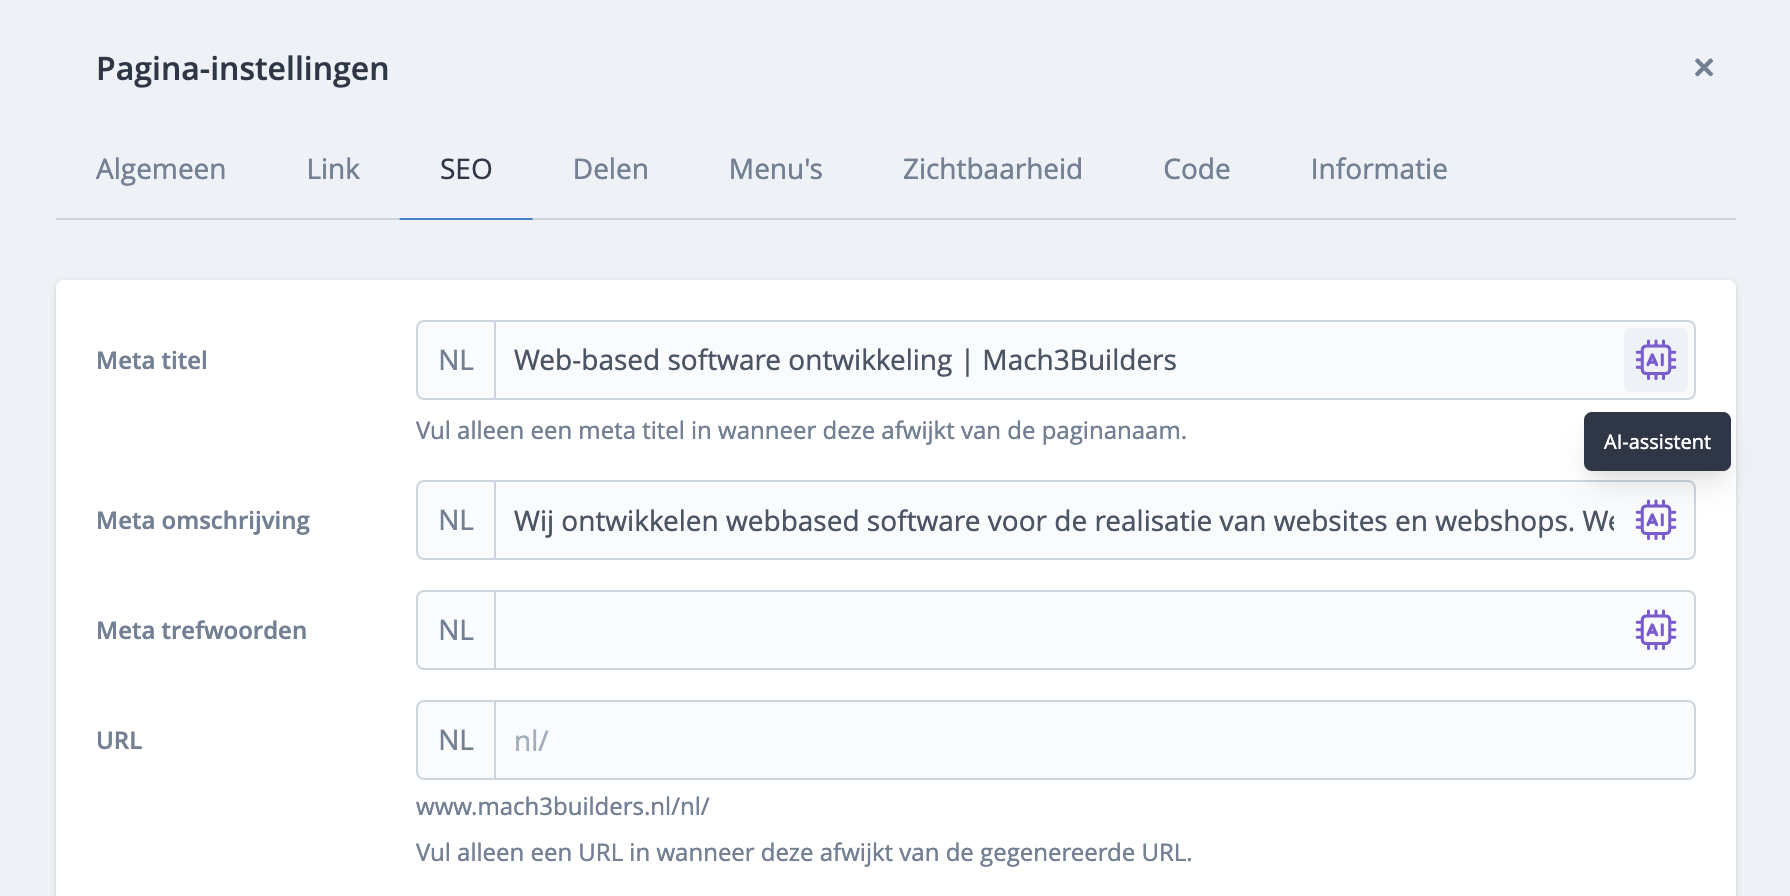
Task: Show the Informatie tab
Action: pyautogui.click(x=1378, y=169)
